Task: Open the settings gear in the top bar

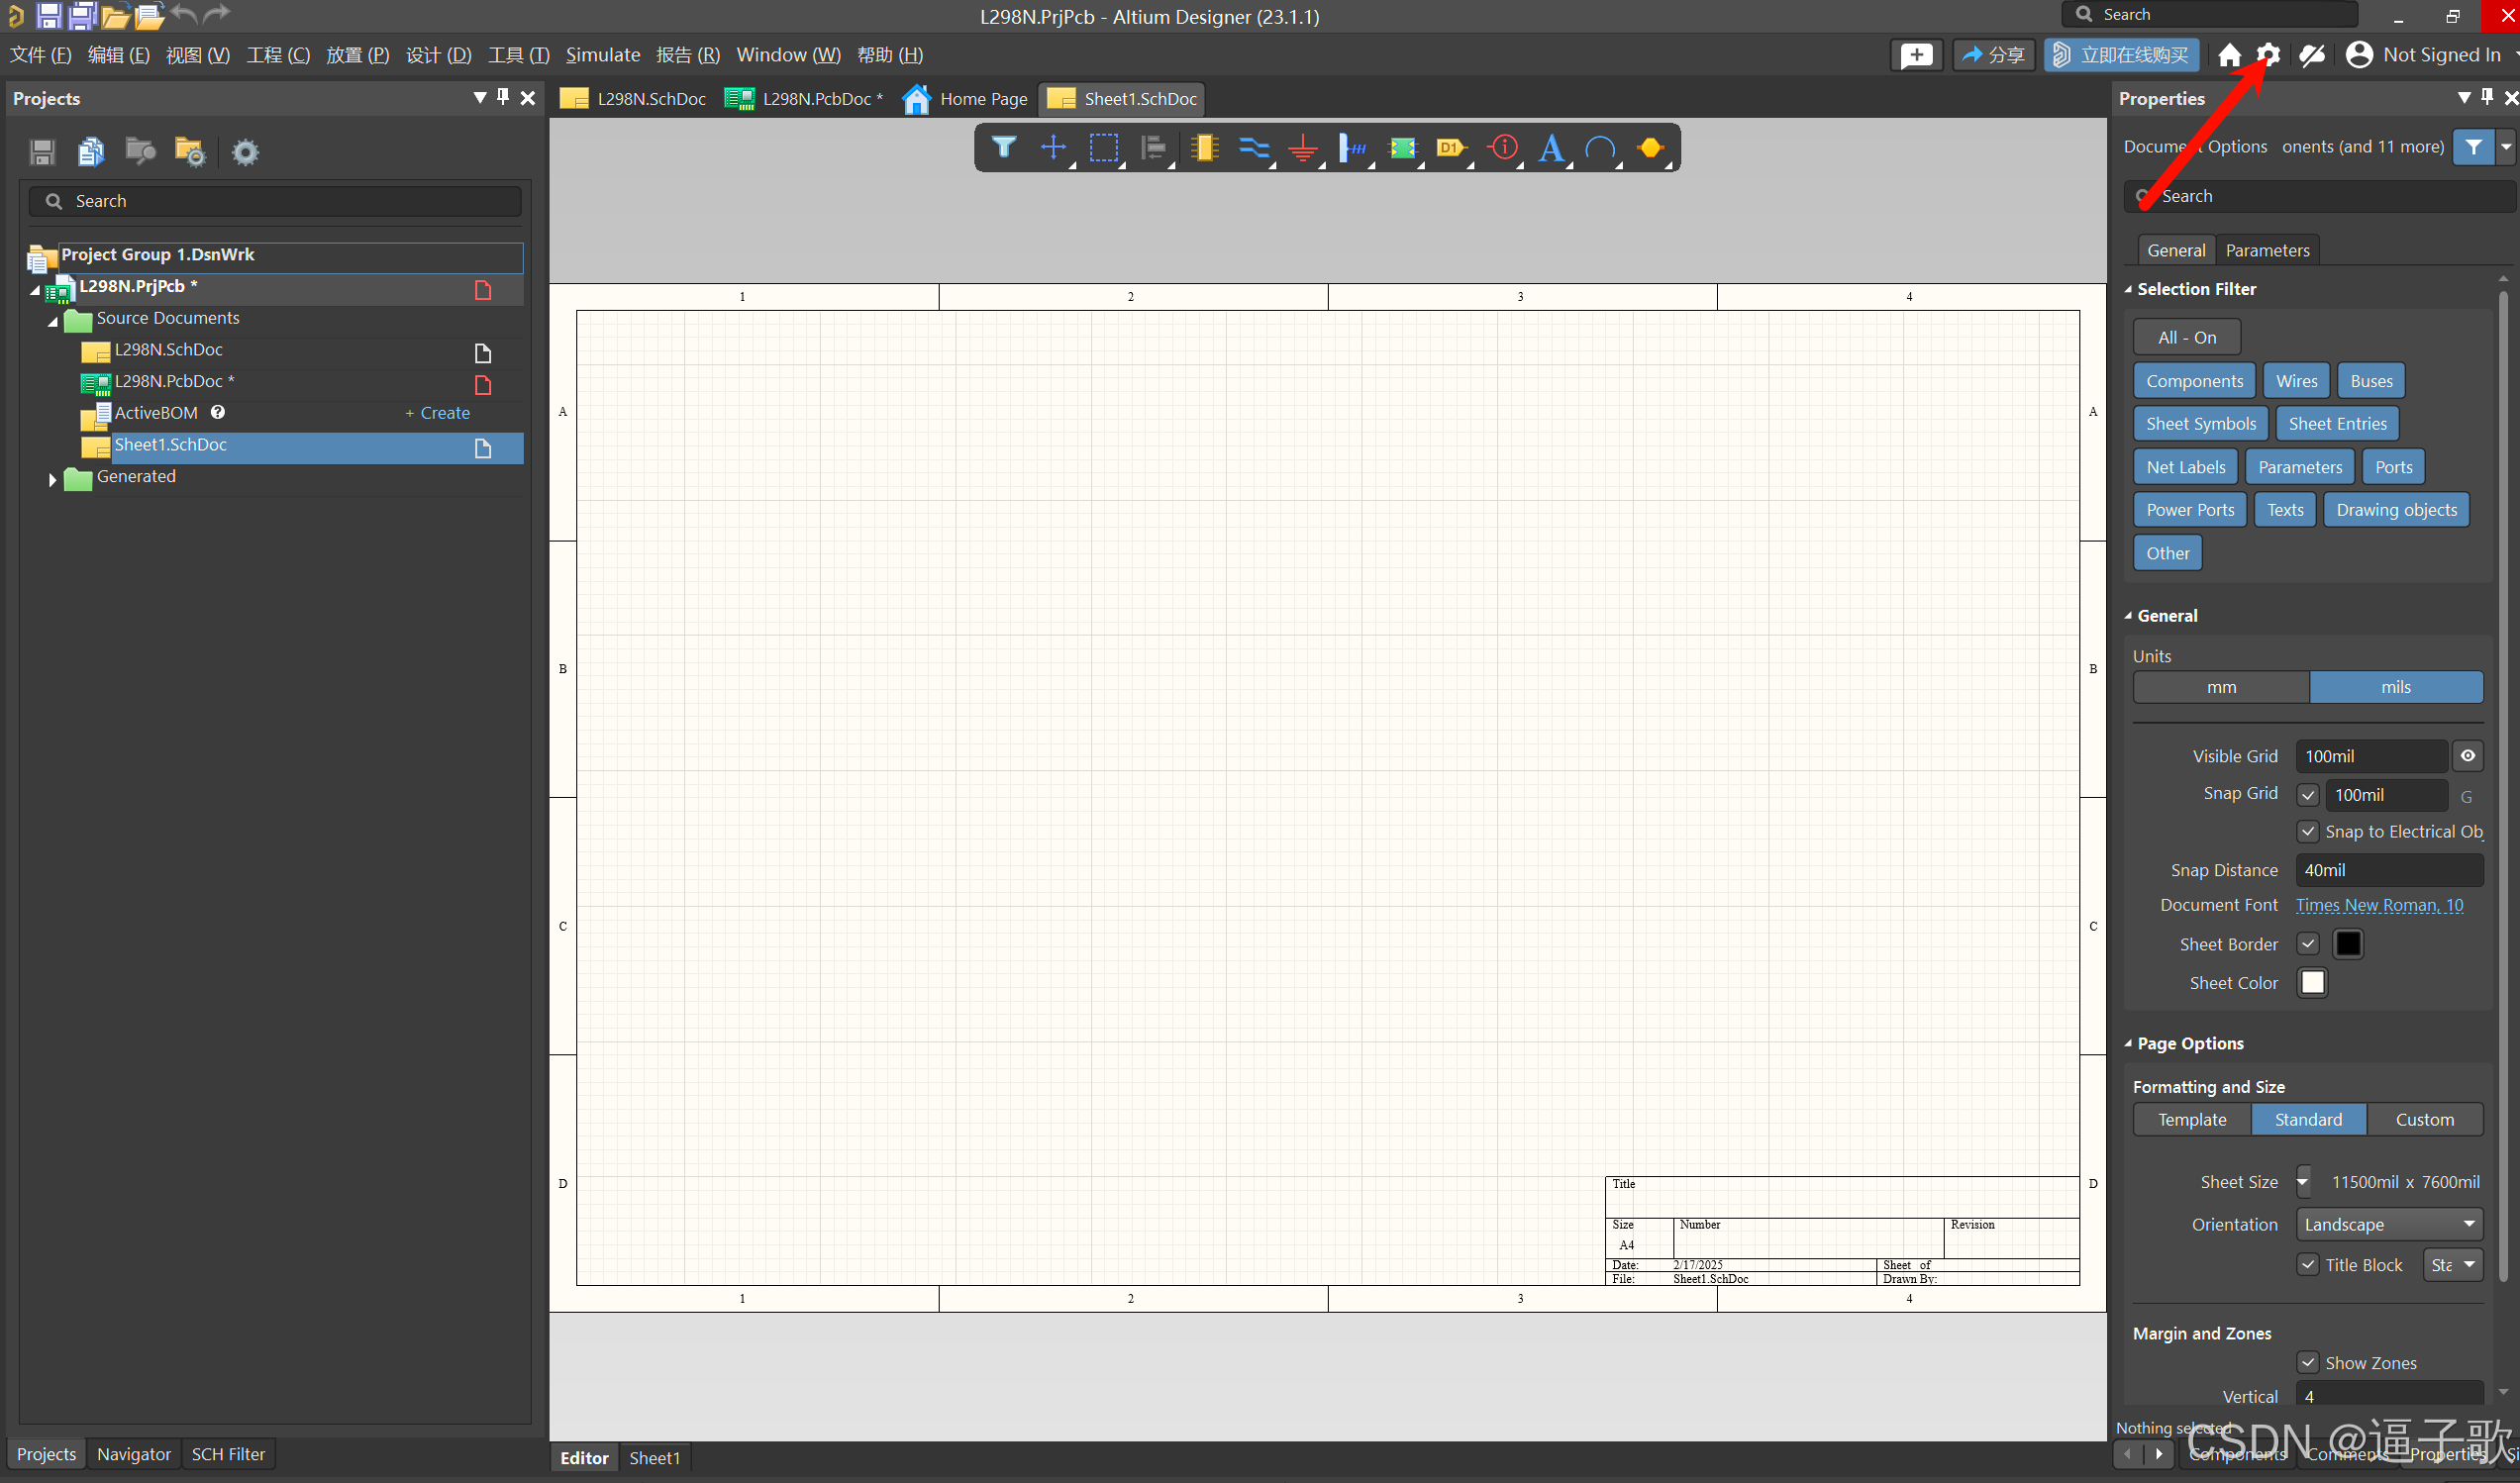Action: (x=2268, y=55)
